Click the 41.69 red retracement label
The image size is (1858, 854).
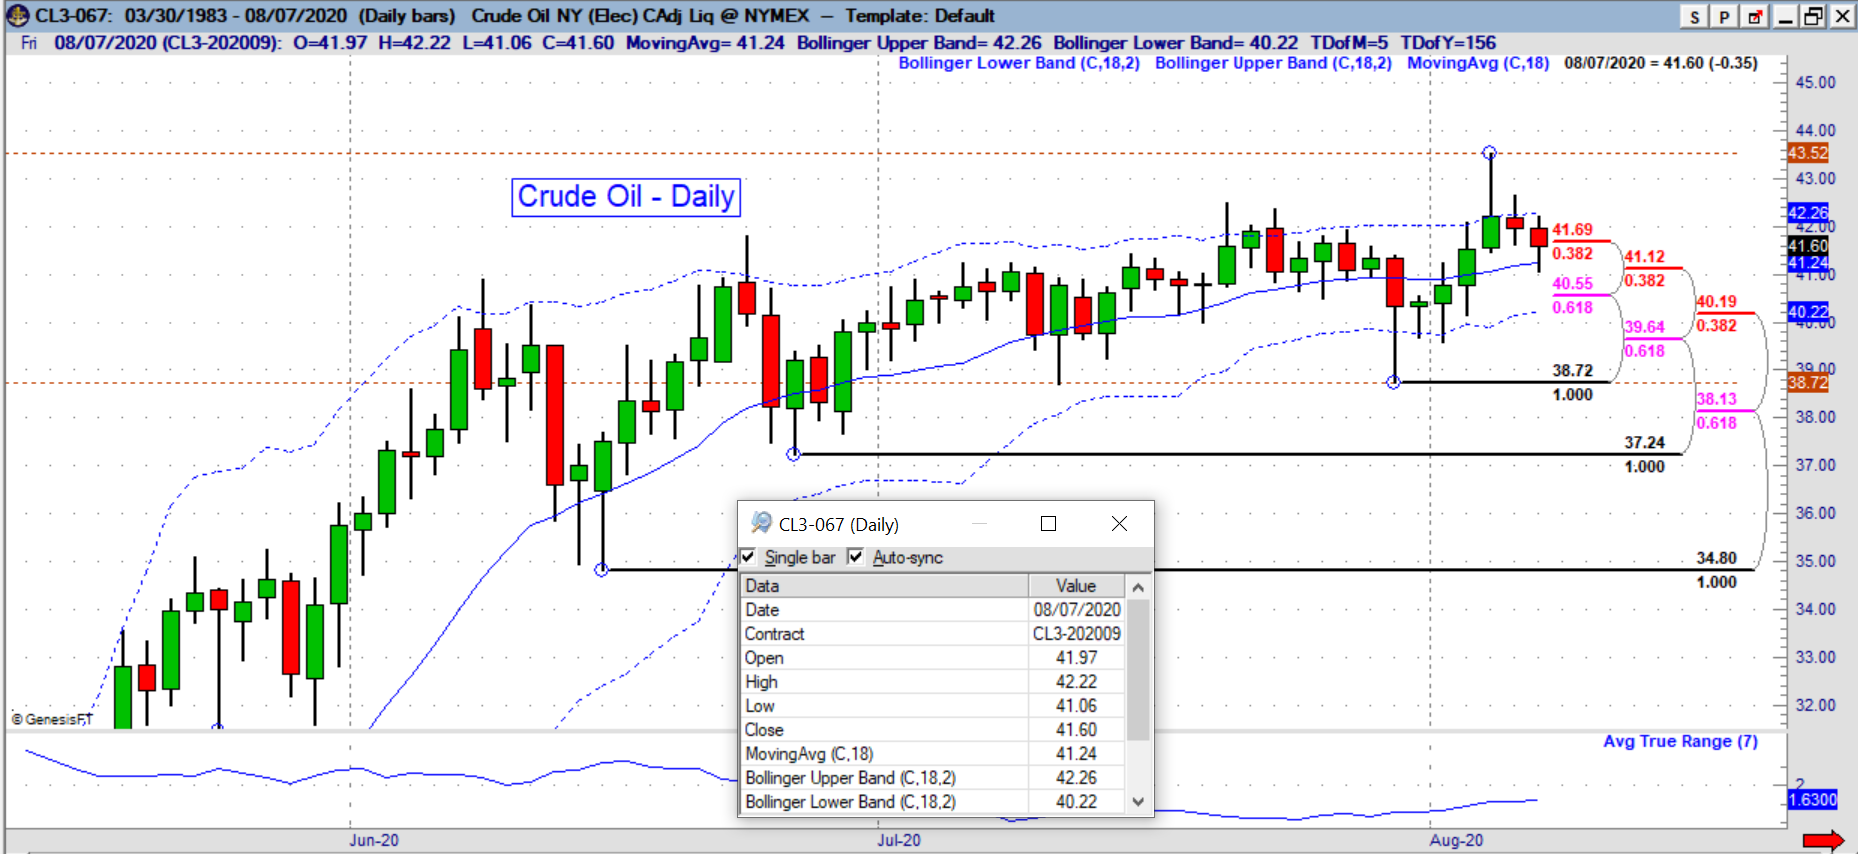coord(1572,230)
